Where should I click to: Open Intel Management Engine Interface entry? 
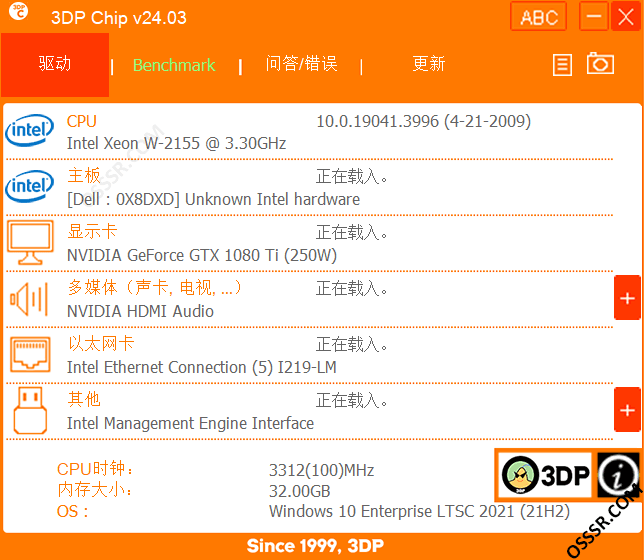click(x=190, y=423)
